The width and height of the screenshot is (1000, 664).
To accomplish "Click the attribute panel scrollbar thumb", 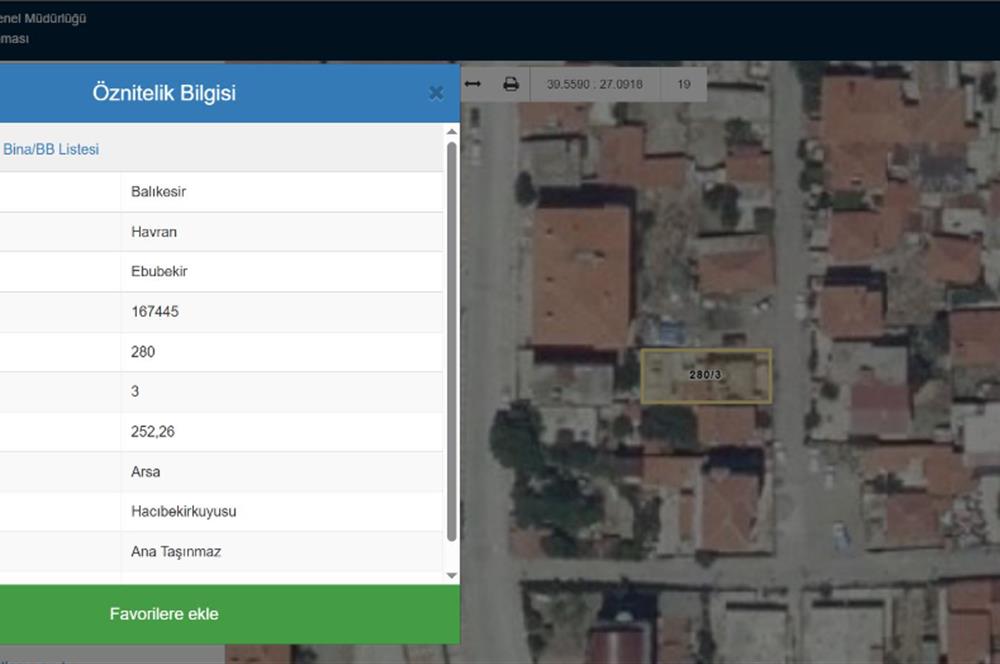I will (451, 340).
